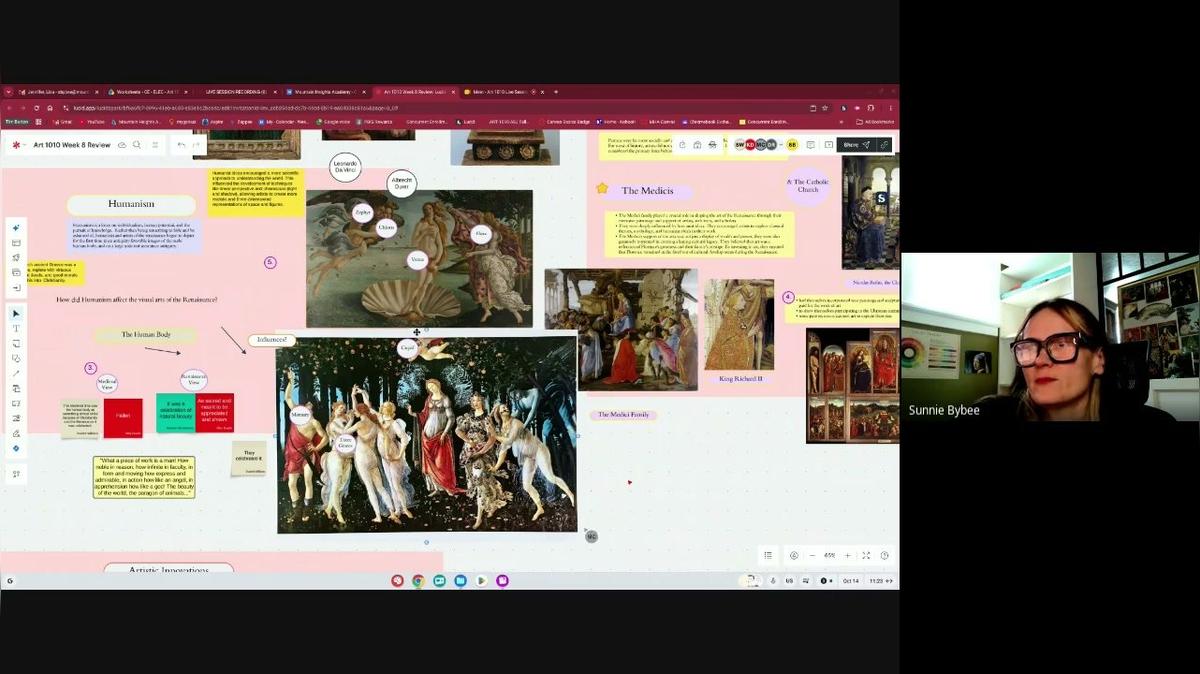The image size is (1200, 674).
Task: Zoom out with the minus button
Action: point(811,555)
